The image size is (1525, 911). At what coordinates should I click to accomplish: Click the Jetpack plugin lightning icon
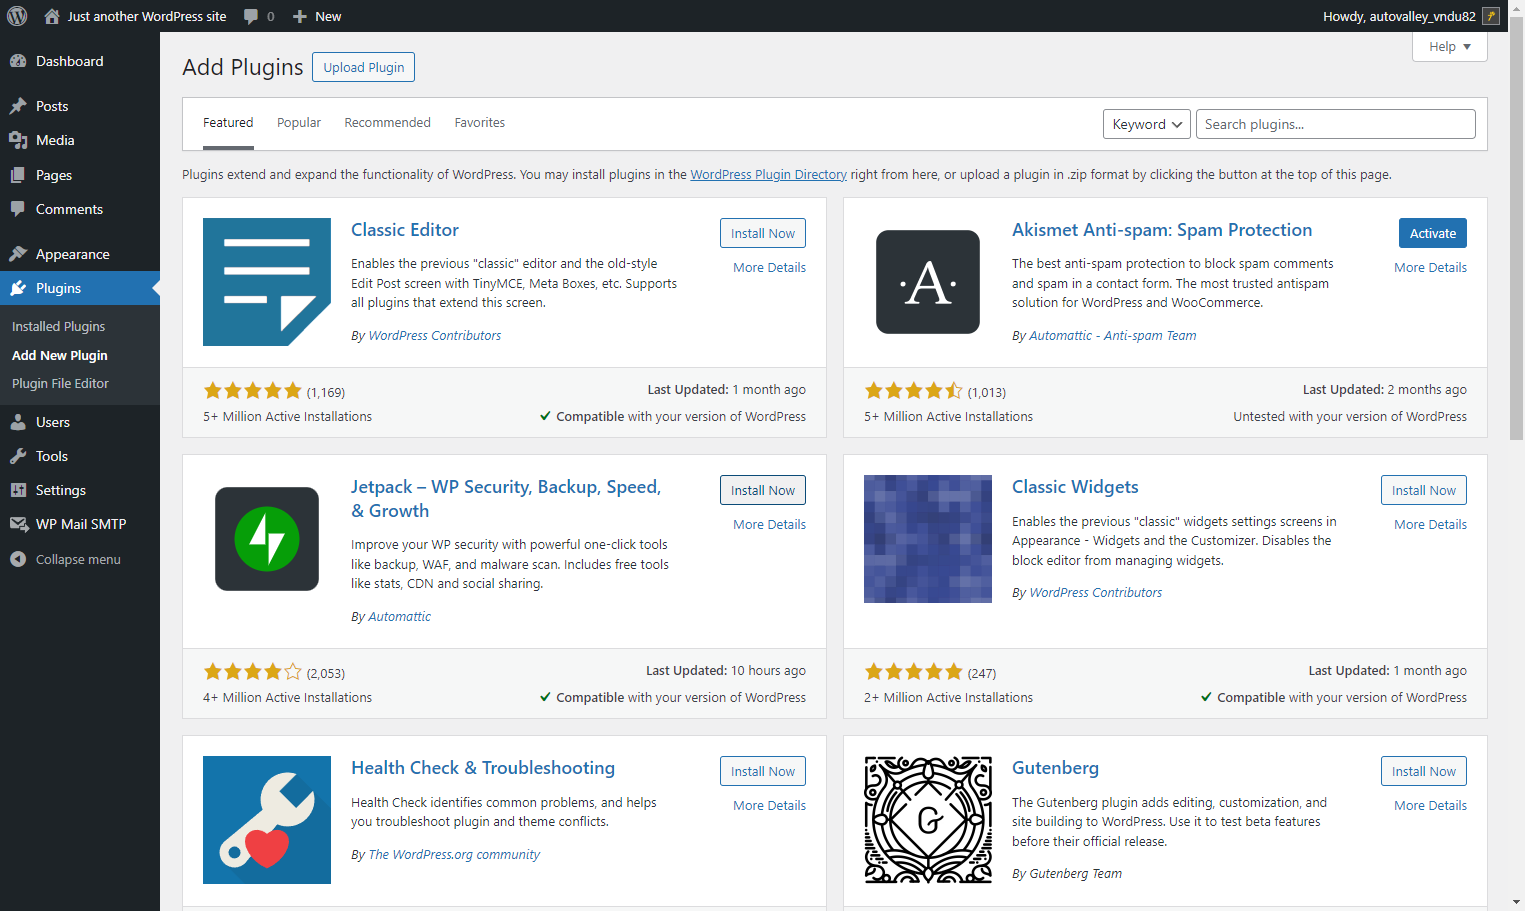click(267, 539)
